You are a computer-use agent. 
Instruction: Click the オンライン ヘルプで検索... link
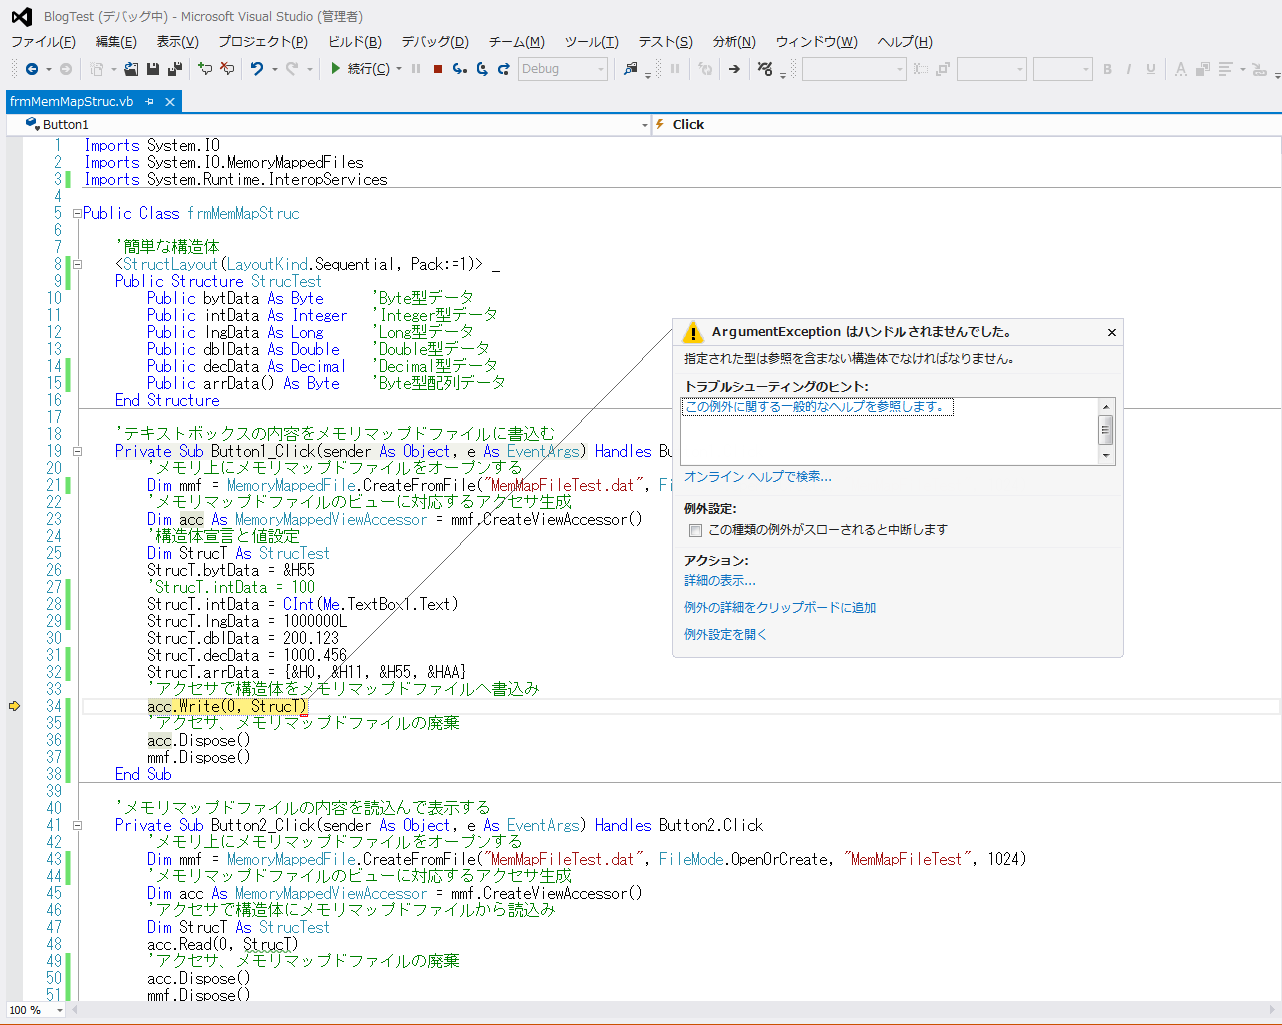[x=757, y=477]
